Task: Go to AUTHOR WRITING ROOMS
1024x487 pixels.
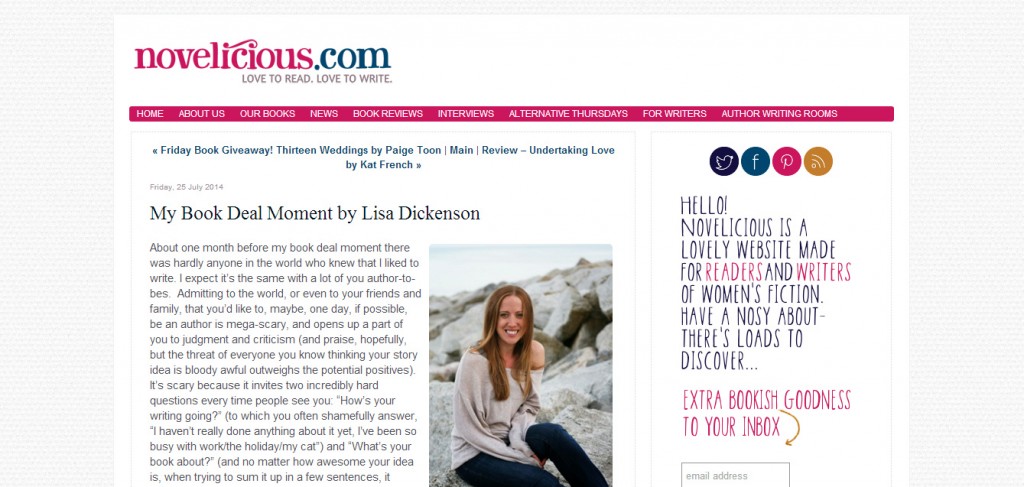Action: (779, 114)
